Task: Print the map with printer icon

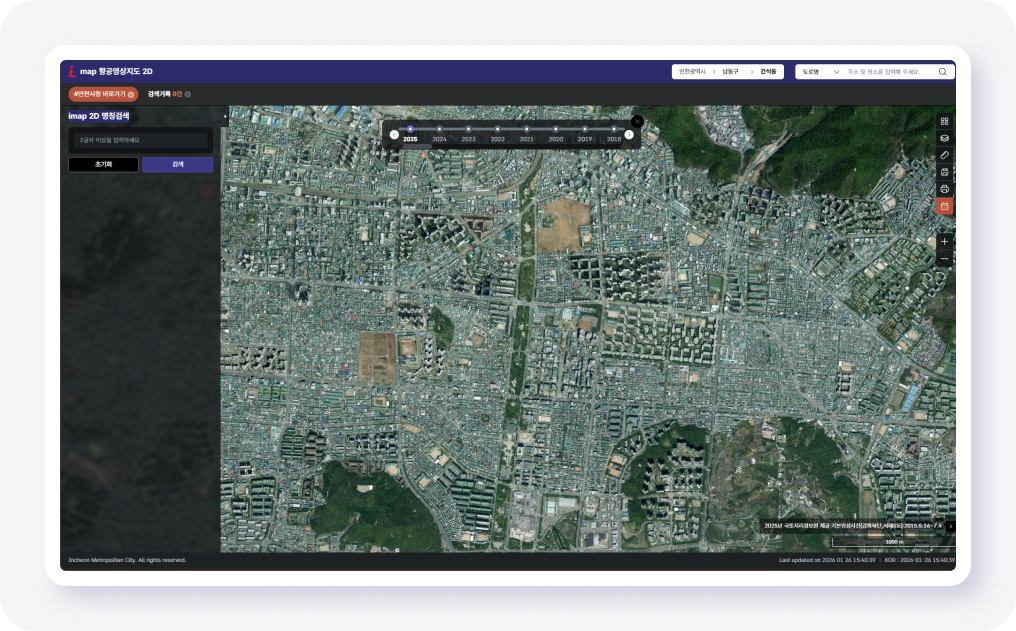Action: [944, 189]
